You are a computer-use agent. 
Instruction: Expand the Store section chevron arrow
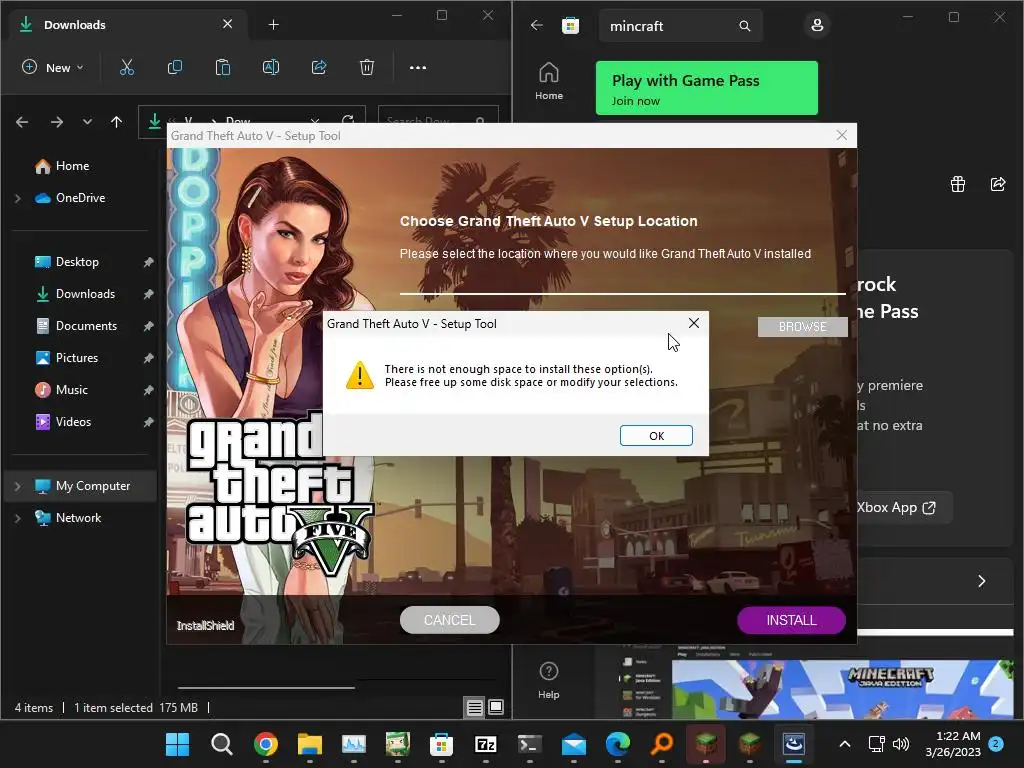(981, 581)
